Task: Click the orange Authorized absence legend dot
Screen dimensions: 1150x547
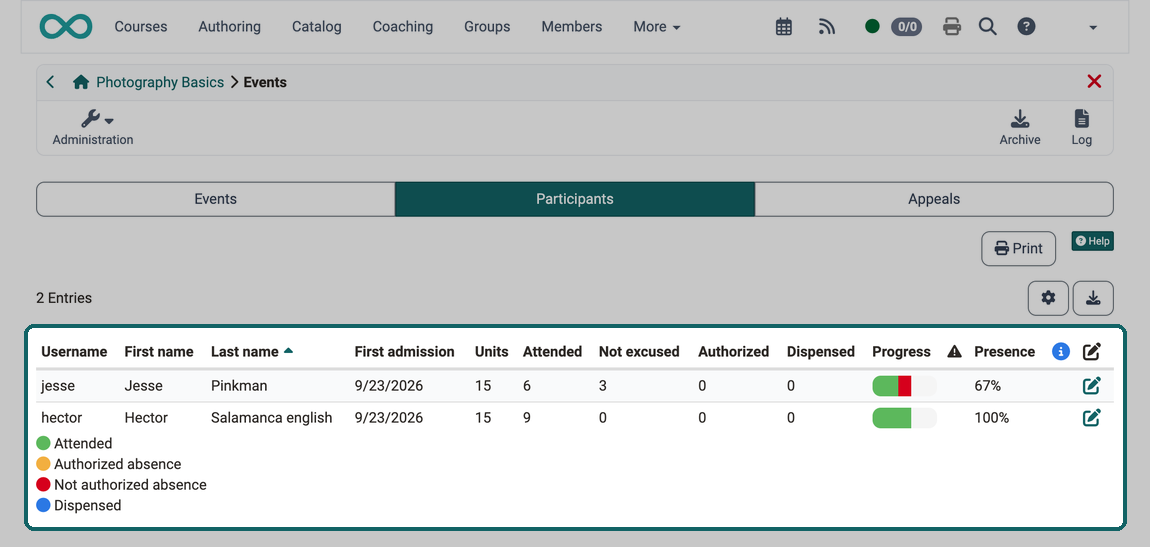Action: pos(43,464)
